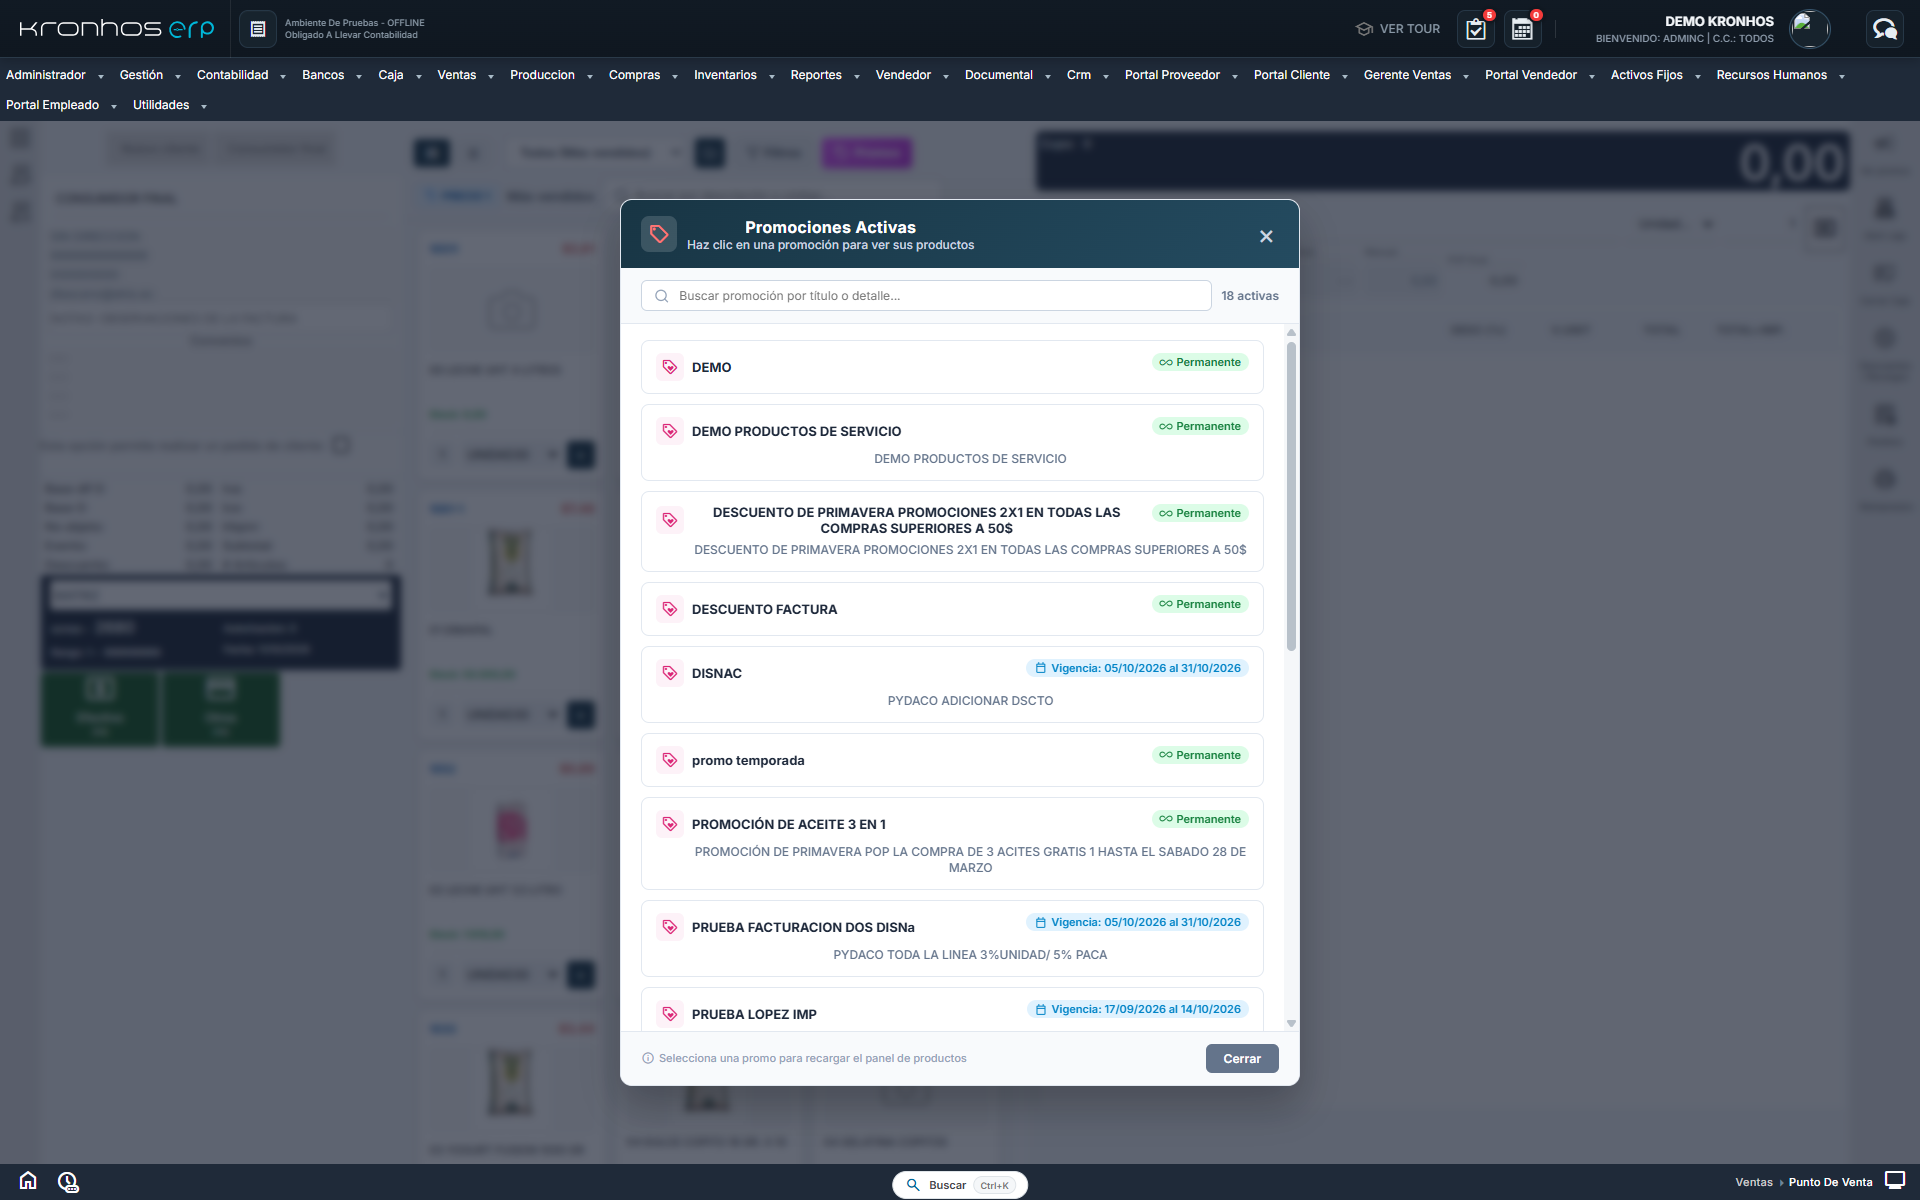Click the promotions list scrollbar thumb
1920x1200 pixels.
[1291, 496]
